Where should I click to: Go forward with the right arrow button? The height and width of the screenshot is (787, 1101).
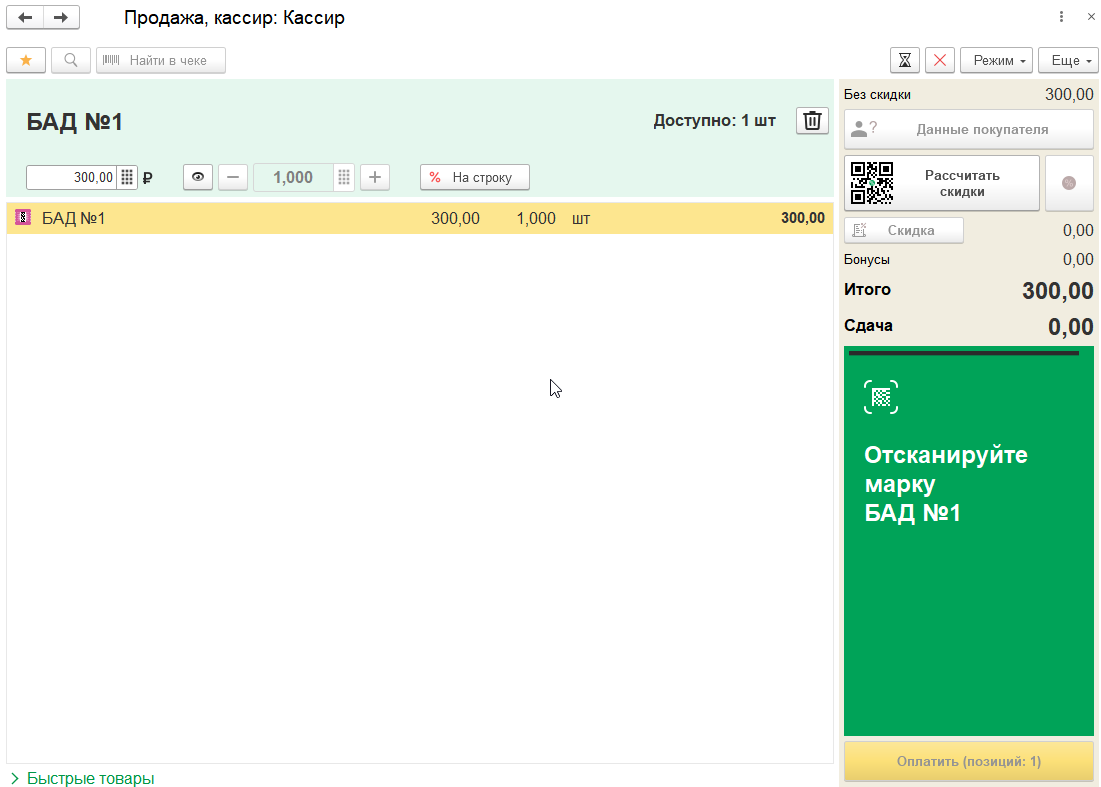pyautogui.click(x=61, y=18)
